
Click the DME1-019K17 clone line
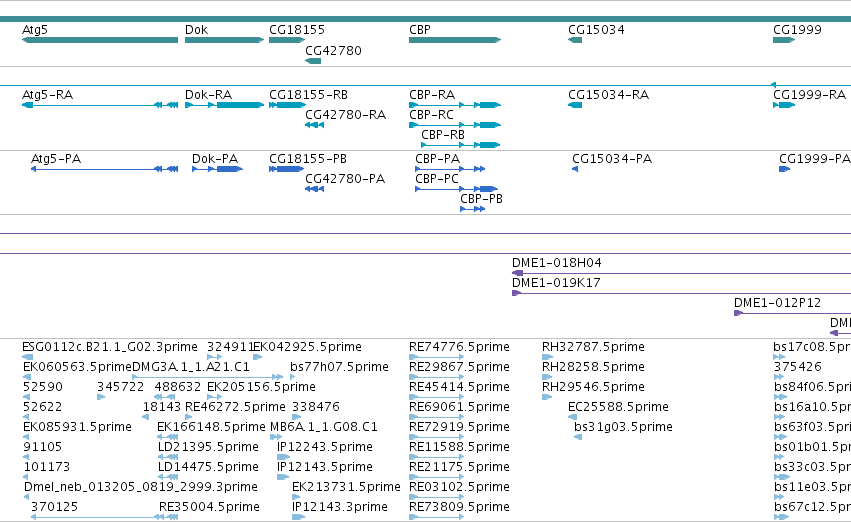681,294
